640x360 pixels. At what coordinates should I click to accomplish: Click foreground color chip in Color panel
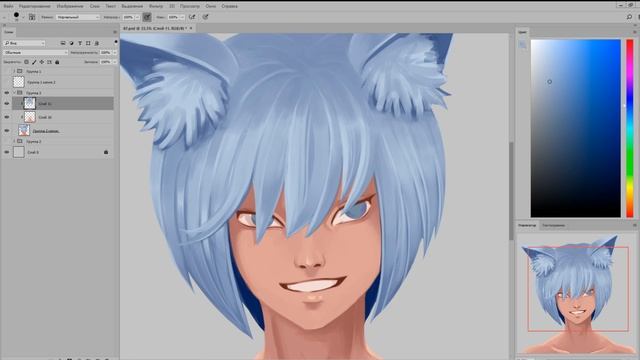[x=522, y=44]
